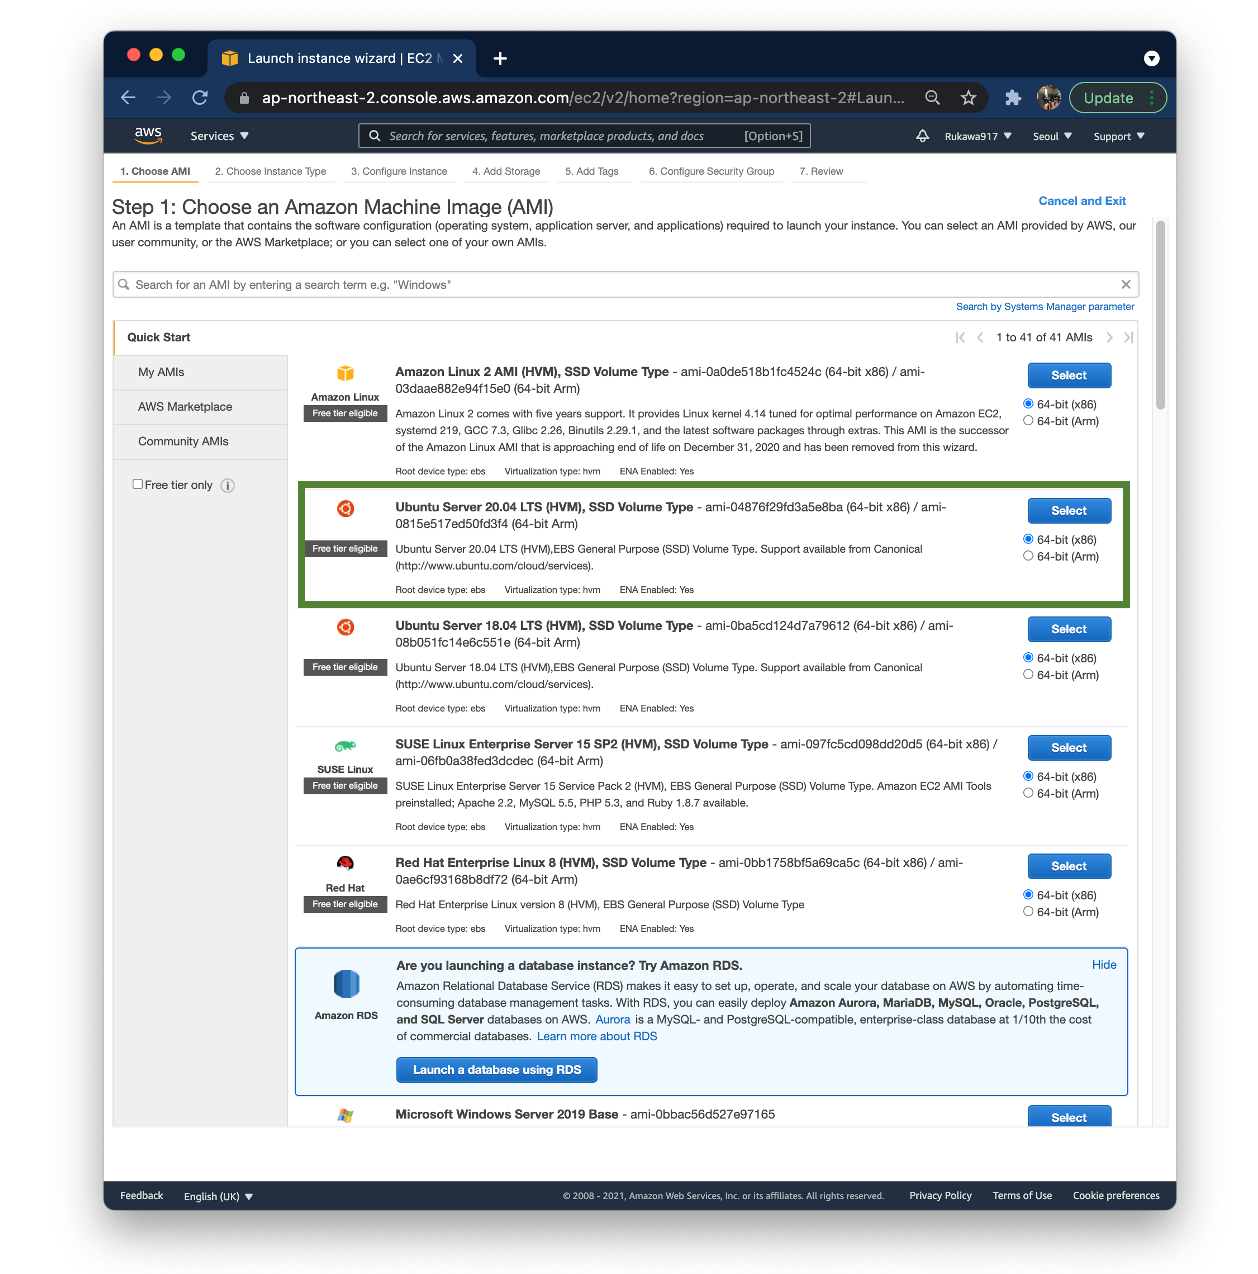
Task: Go to the last page of AMIs
Action: (1128, 338)
